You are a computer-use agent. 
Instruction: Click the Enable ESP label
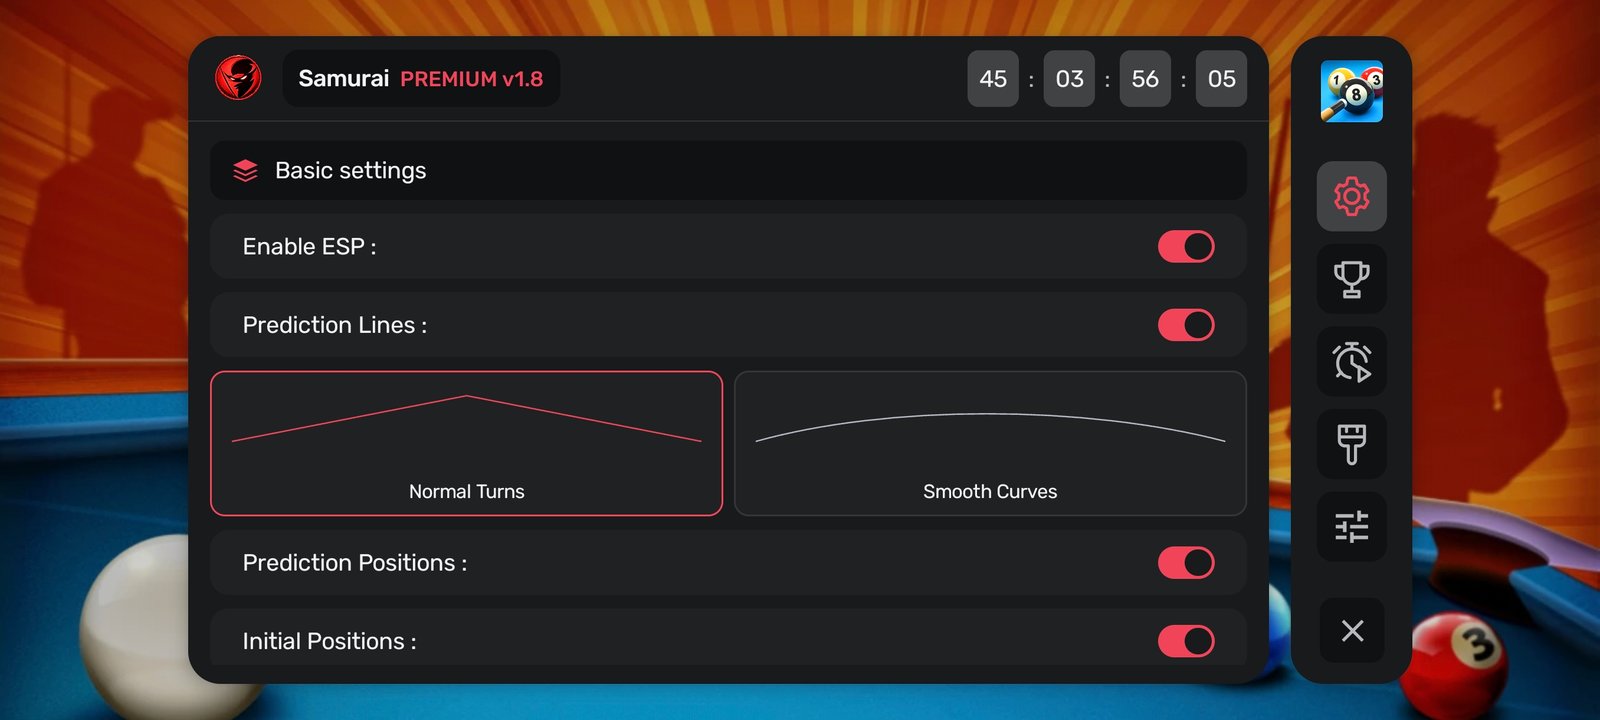pos(309,247)
